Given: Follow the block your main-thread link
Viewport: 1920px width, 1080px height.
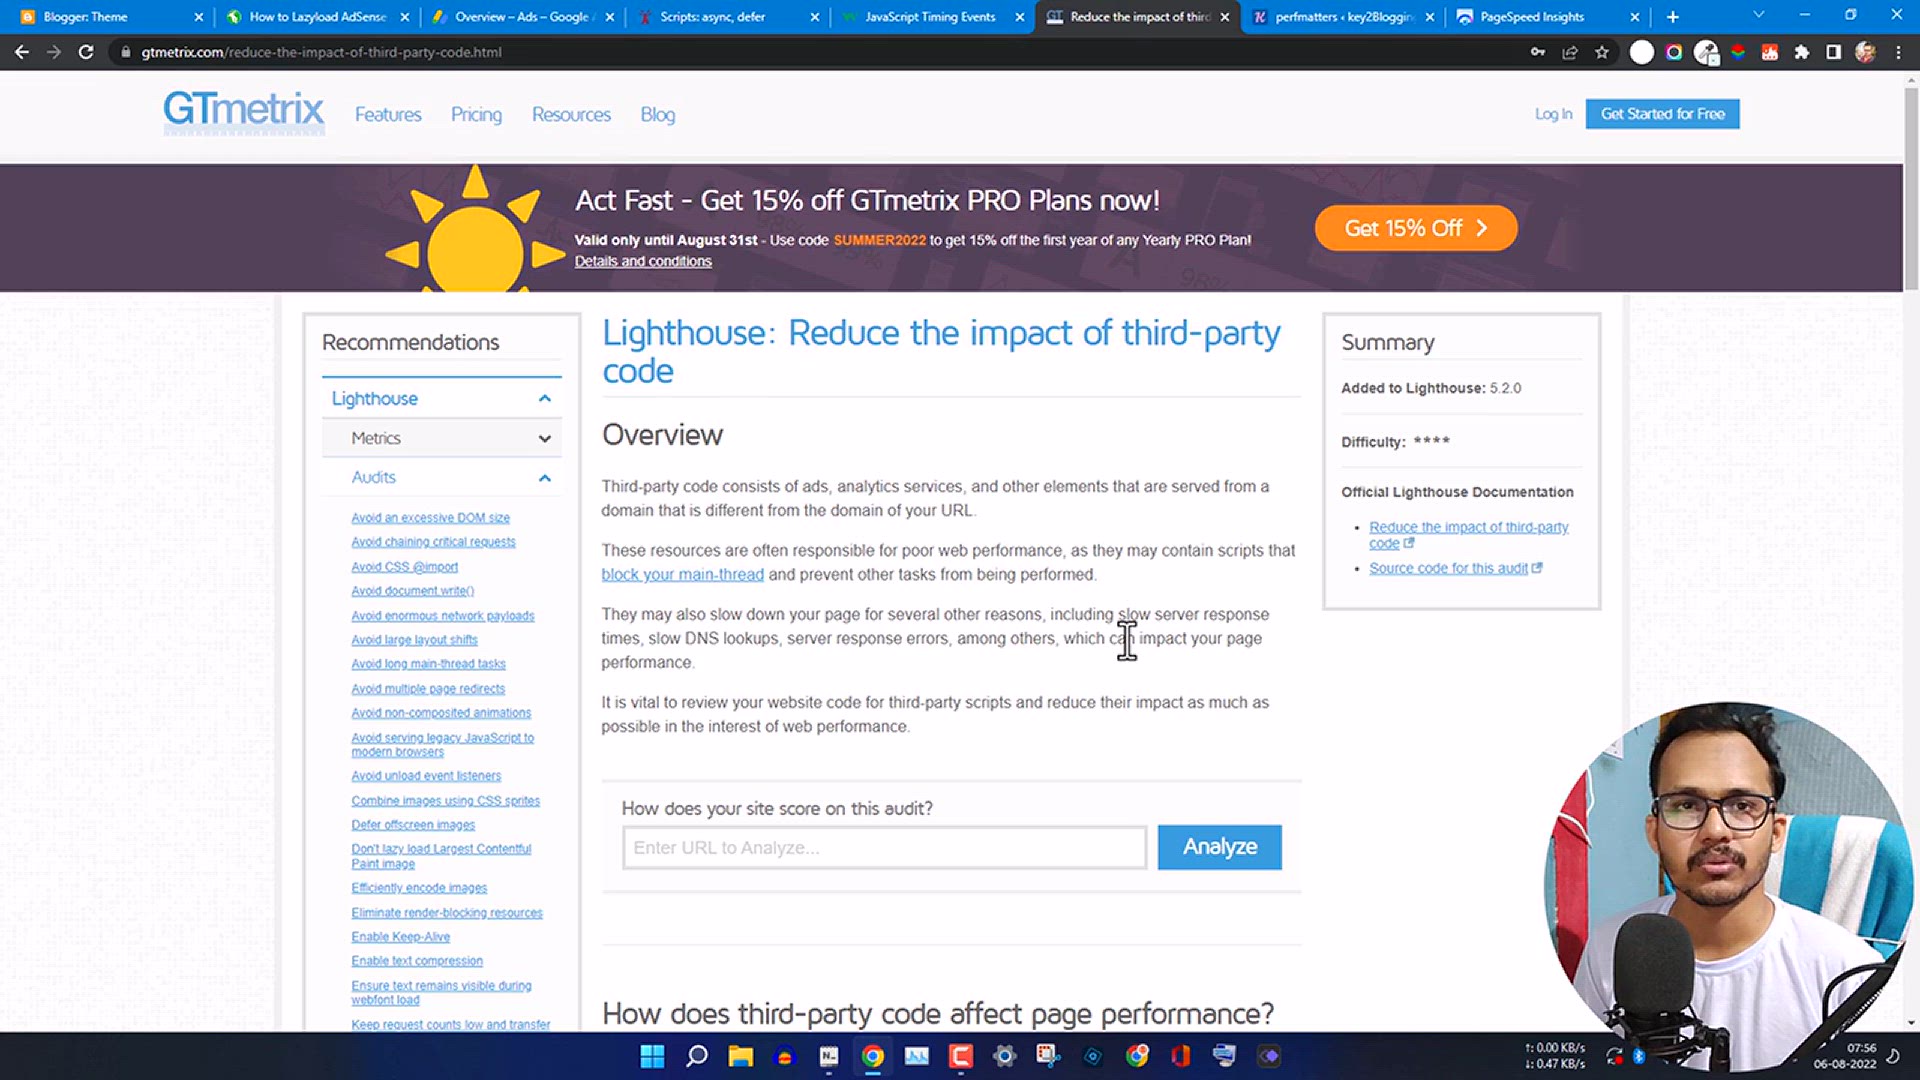Looking at the screenshot, I should [x=682, y=575].
